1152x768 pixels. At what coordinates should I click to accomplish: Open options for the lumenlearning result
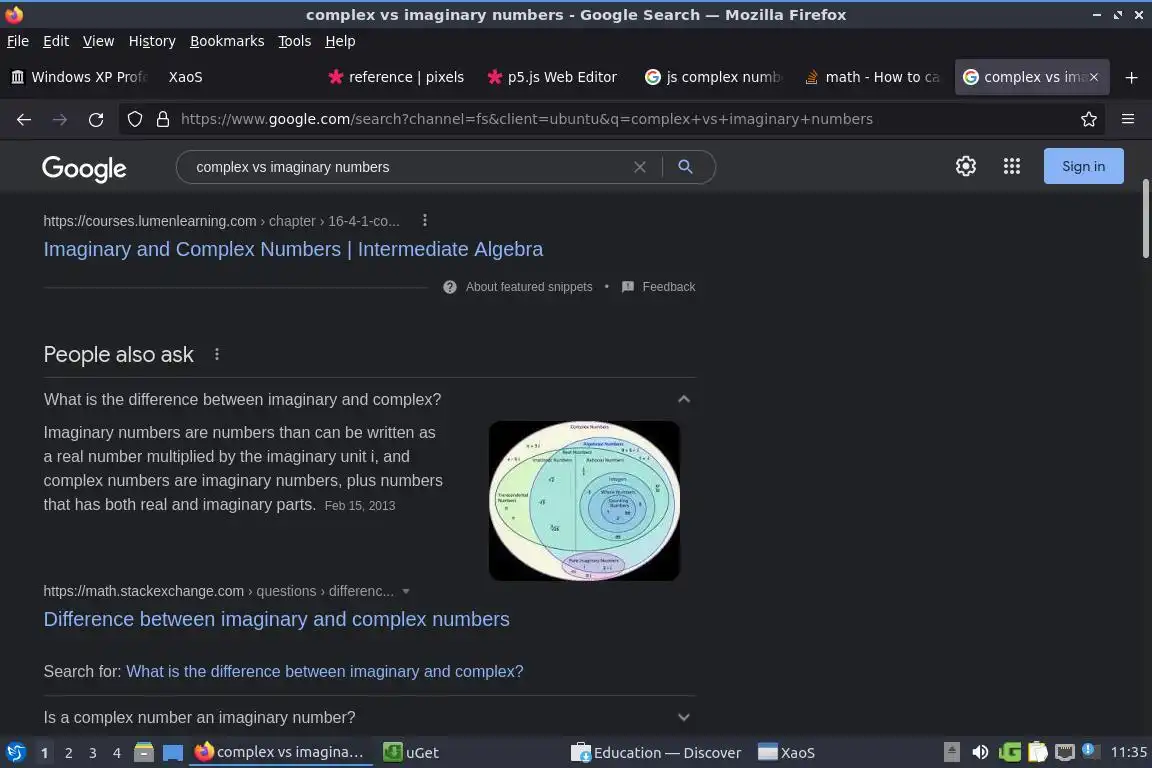(x=425, y=220)
